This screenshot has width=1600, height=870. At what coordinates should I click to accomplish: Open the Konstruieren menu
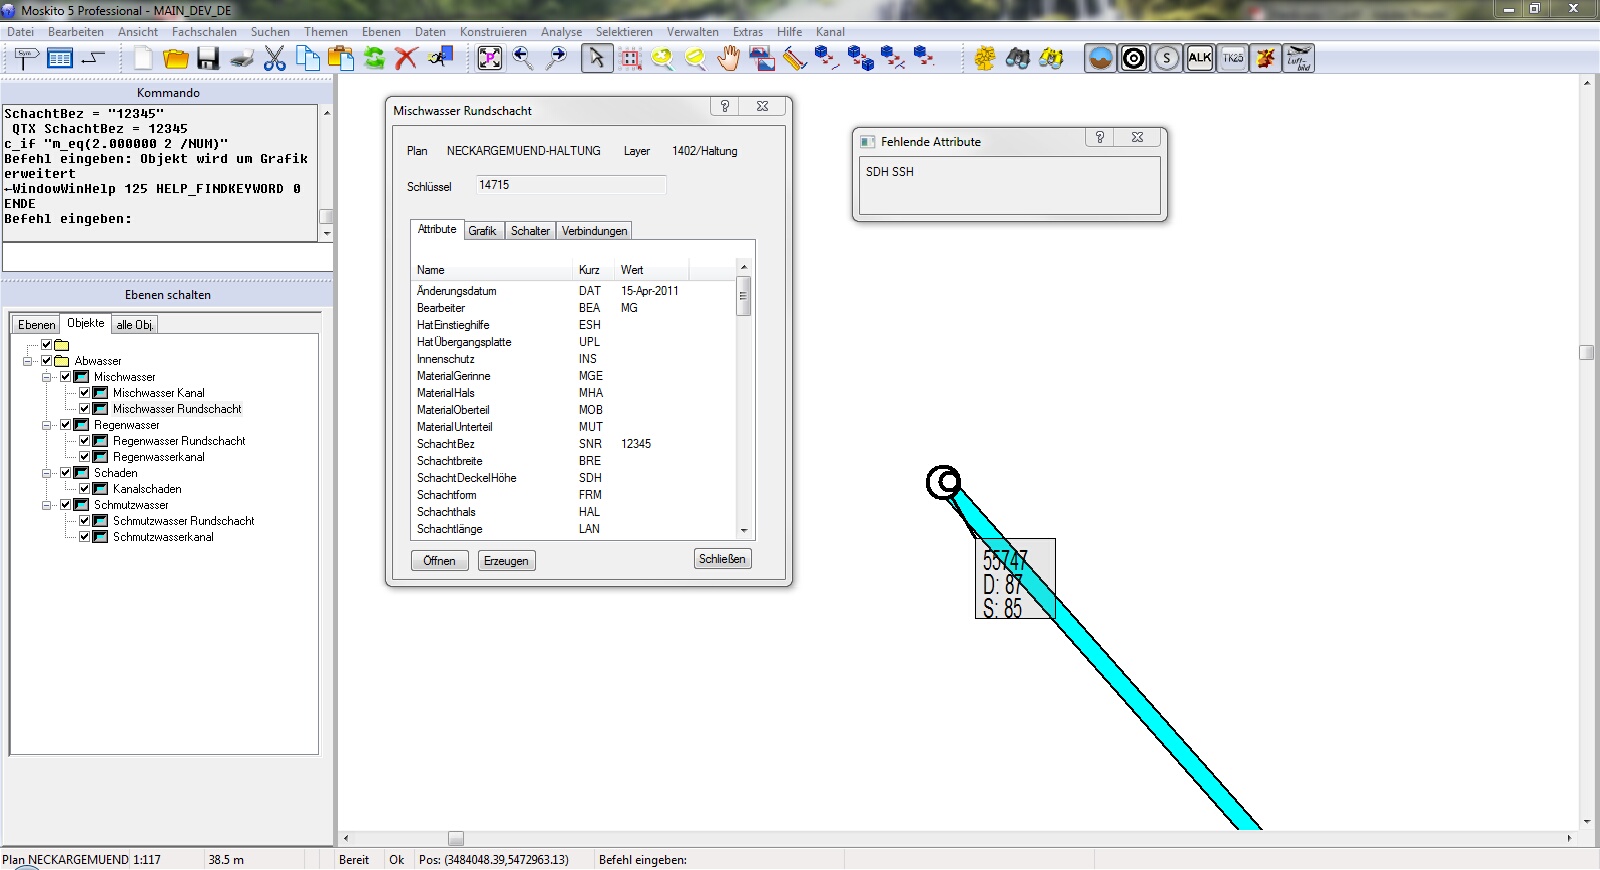click(493, 32)
